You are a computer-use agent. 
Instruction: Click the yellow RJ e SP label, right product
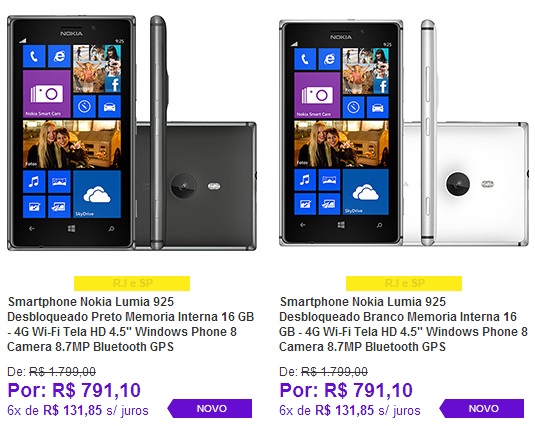coord(404,283)
